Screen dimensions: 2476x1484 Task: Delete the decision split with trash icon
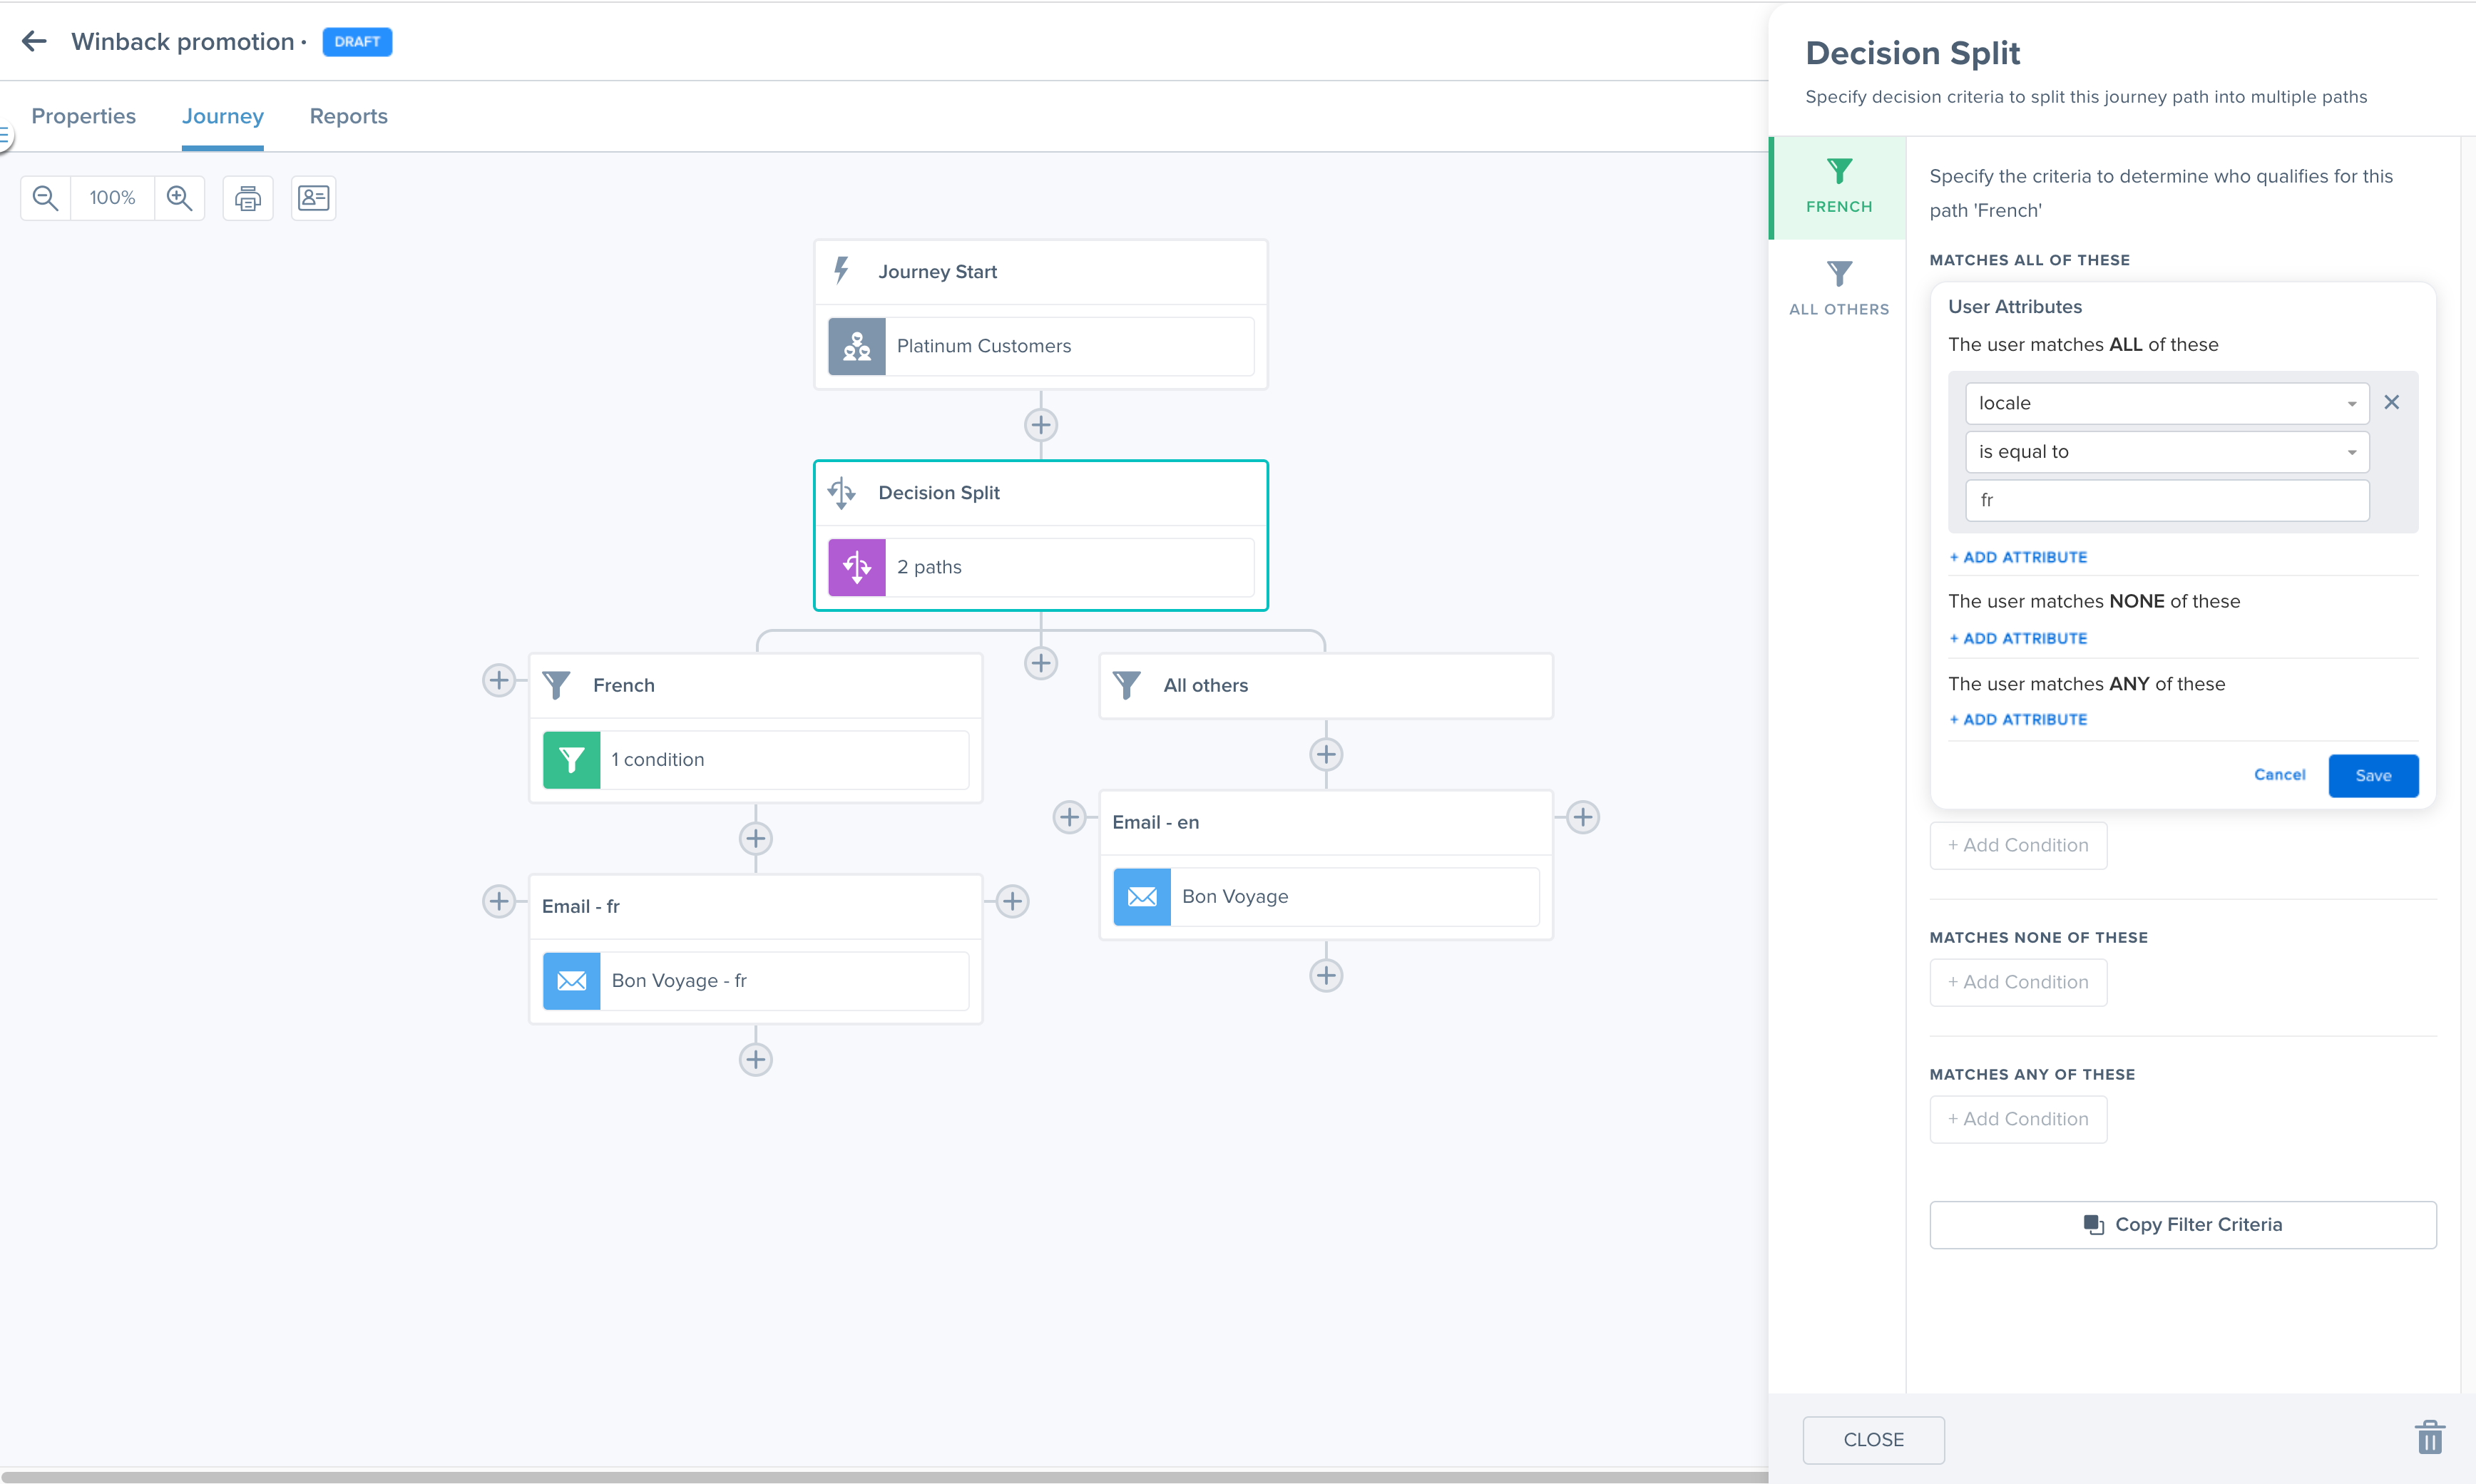(2430, 1438)
